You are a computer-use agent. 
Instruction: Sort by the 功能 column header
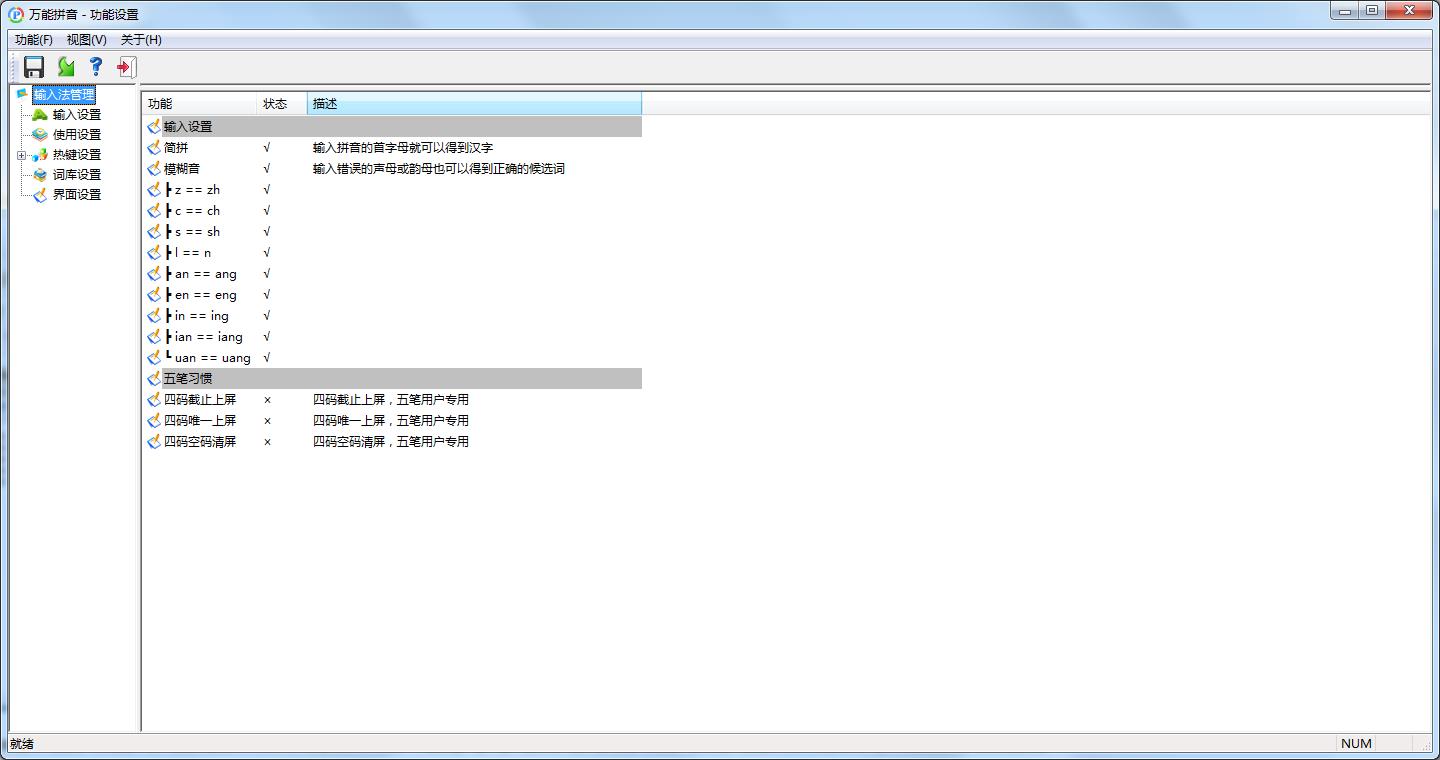200,104
